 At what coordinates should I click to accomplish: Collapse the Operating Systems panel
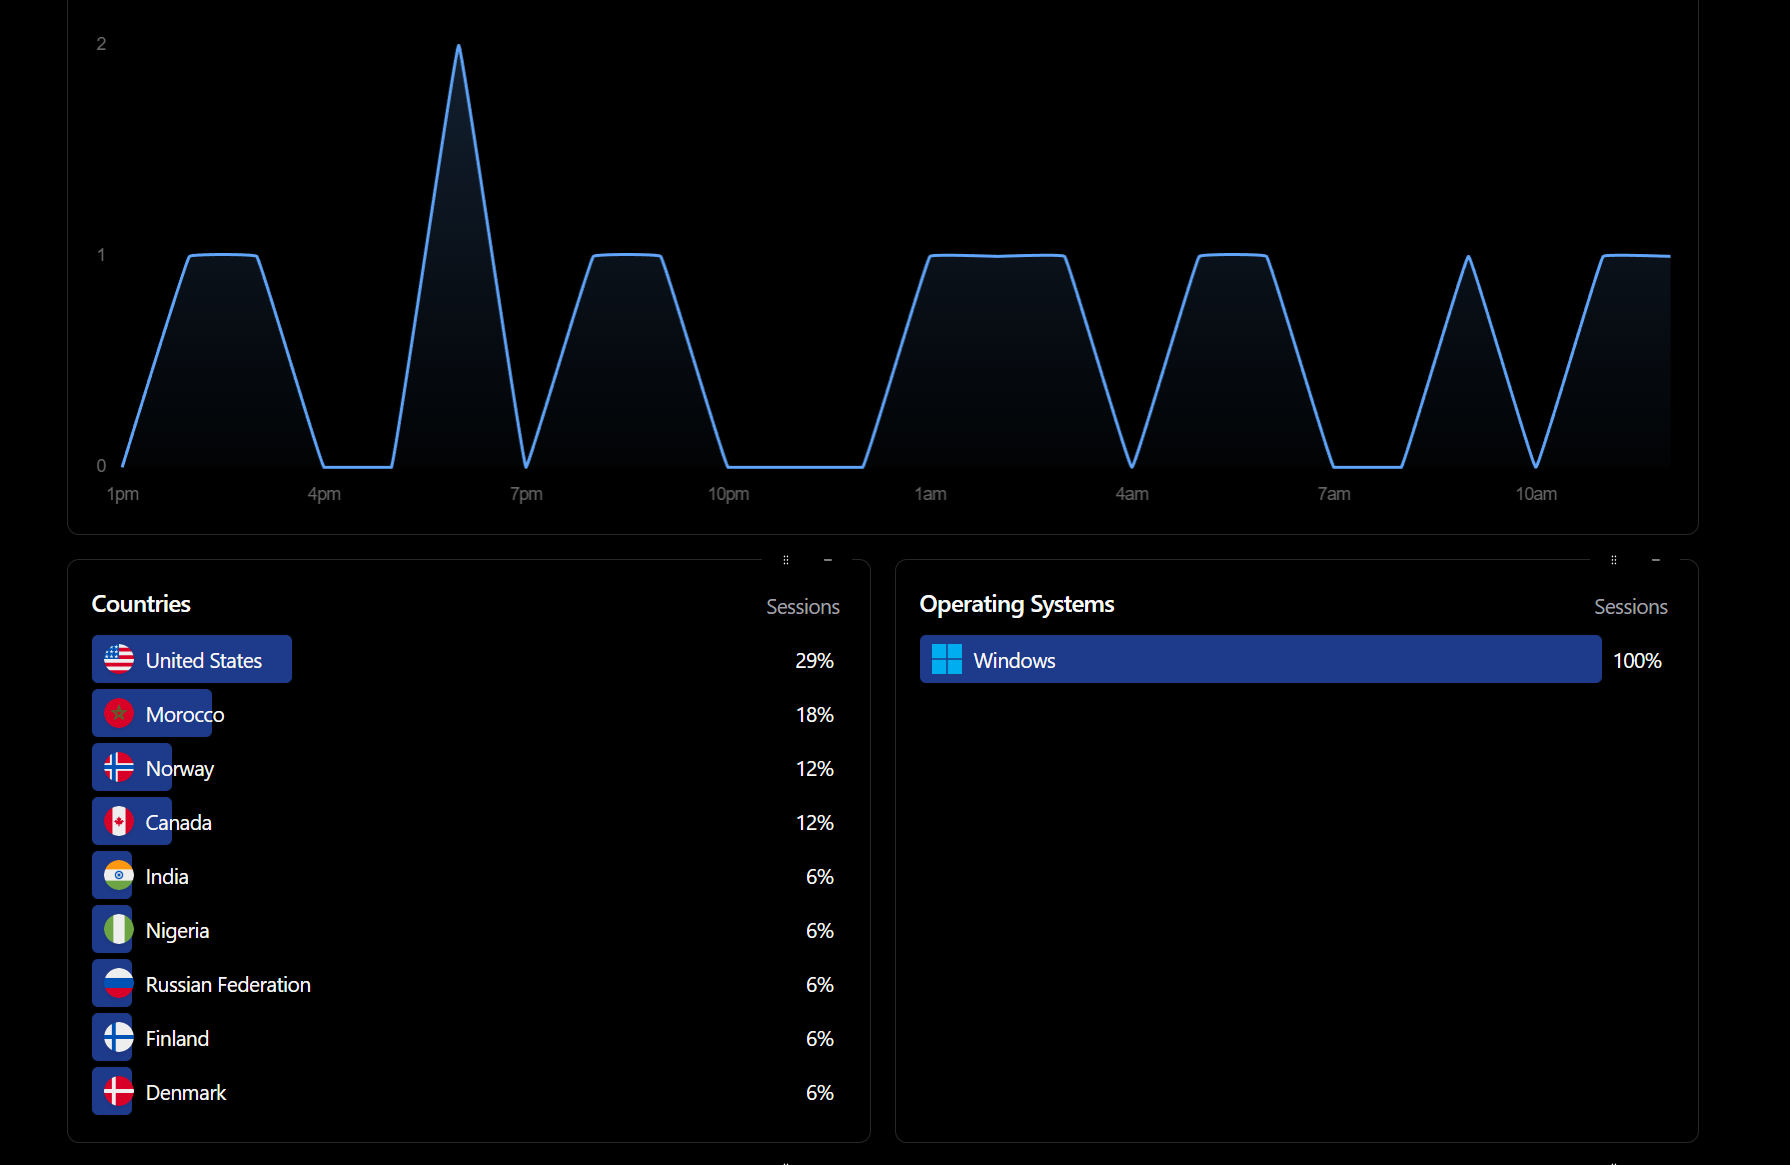coord(1656,560)
